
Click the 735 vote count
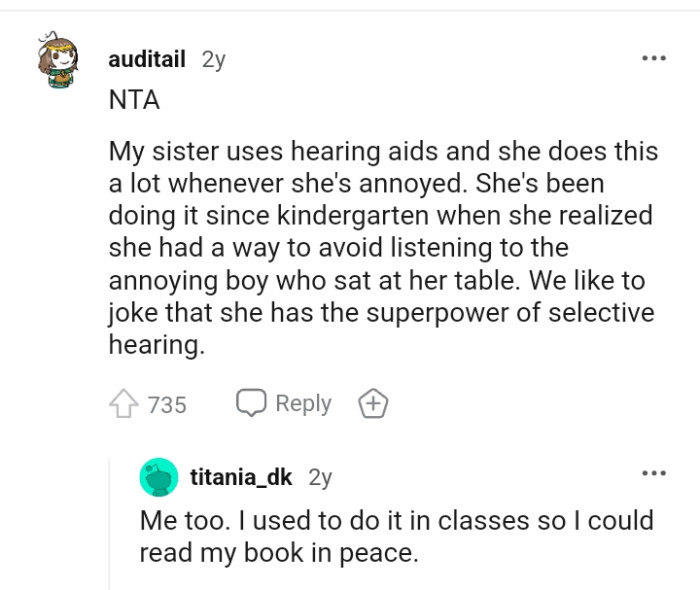(167, 405)
